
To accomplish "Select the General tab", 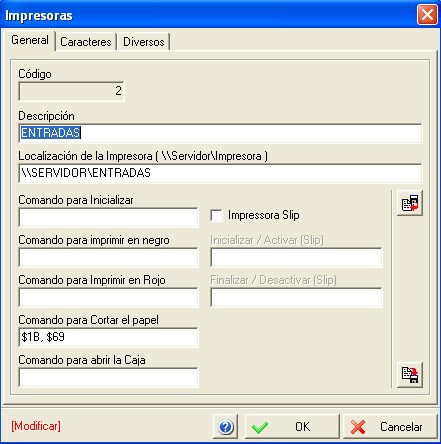I will pos(30,40).
